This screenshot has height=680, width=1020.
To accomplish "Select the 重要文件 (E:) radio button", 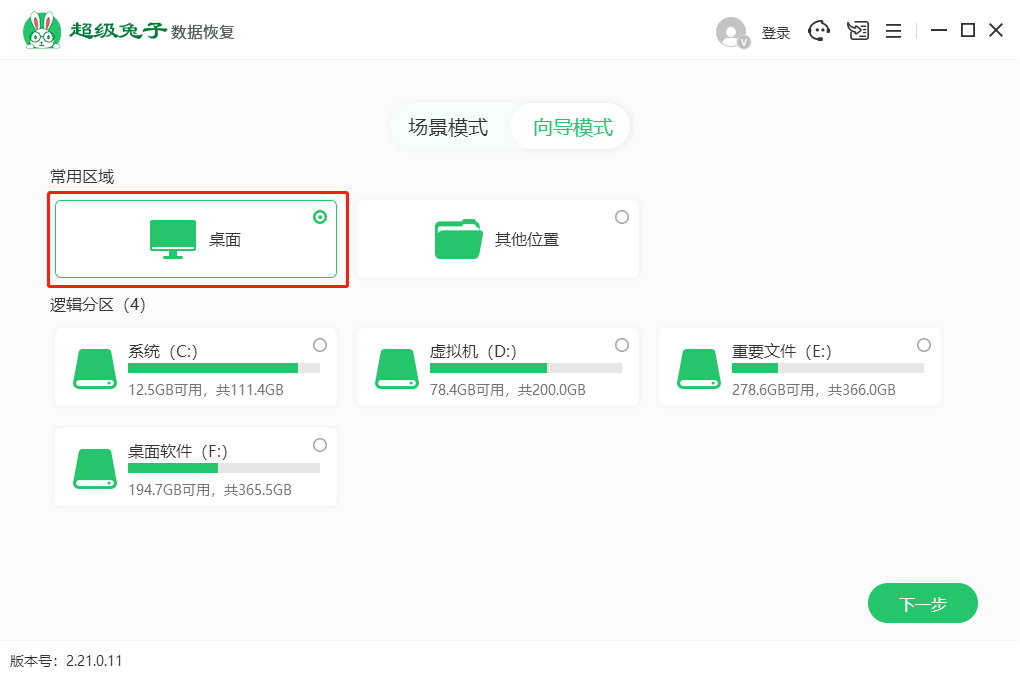I will (924, 345).
